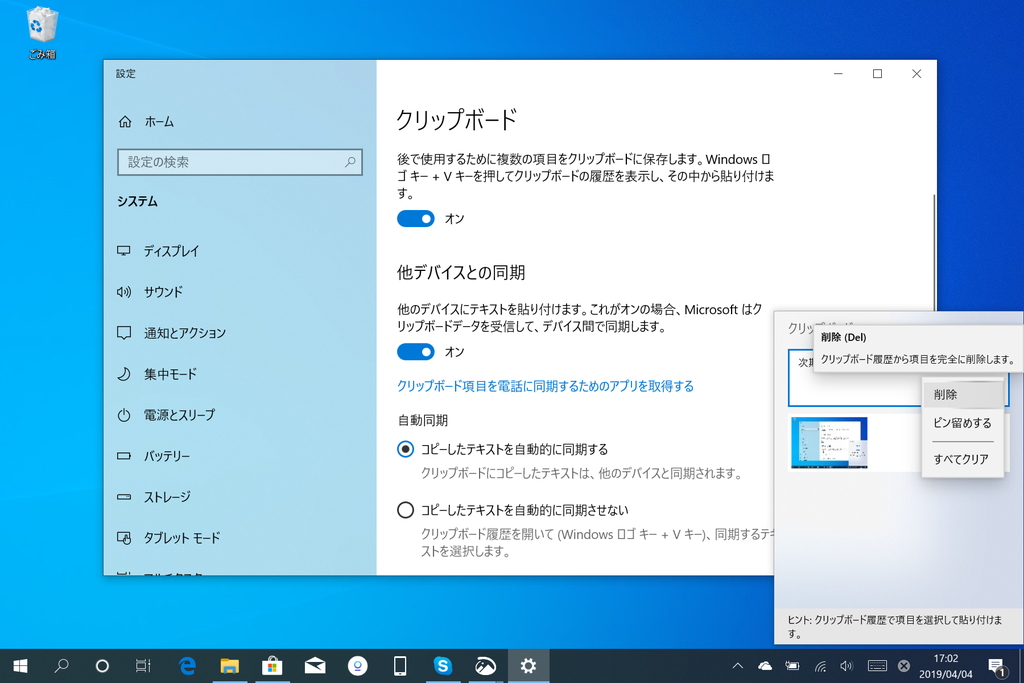Launch Microsoft Edge from the taskbar
This screenshot has width=1024, height=683.
click(x=187, y=665)
